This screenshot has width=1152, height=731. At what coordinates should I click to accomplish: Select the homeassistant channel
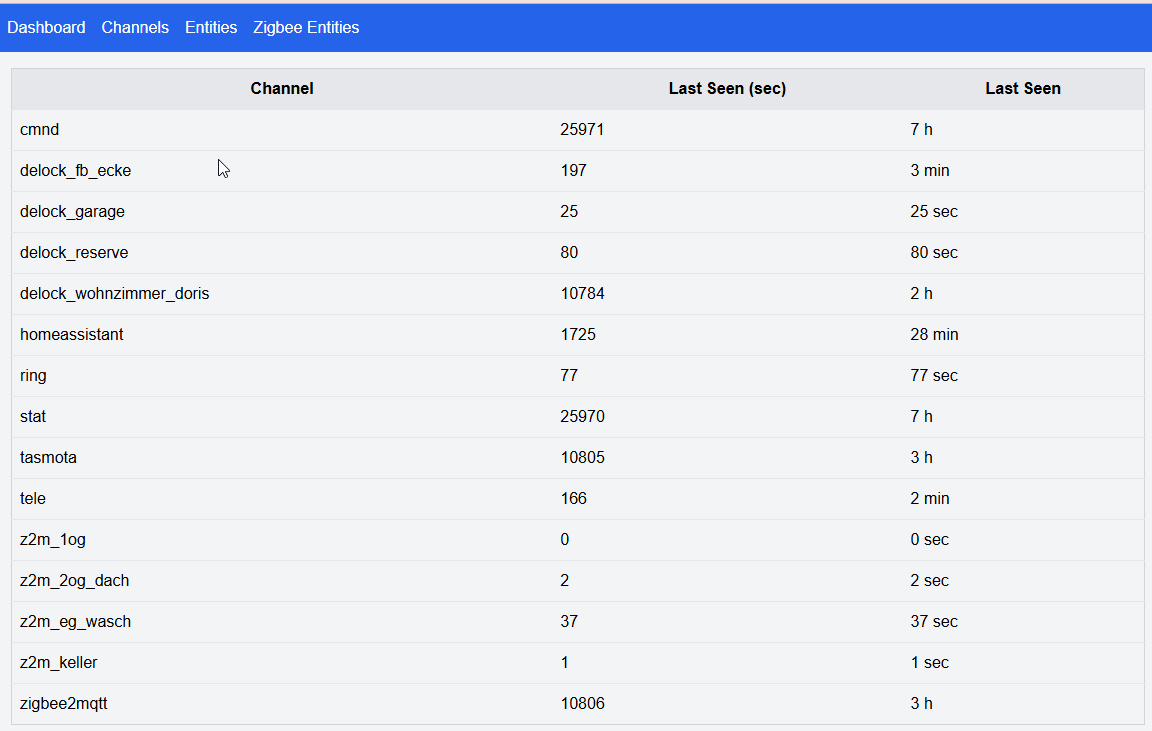[72, 335]
